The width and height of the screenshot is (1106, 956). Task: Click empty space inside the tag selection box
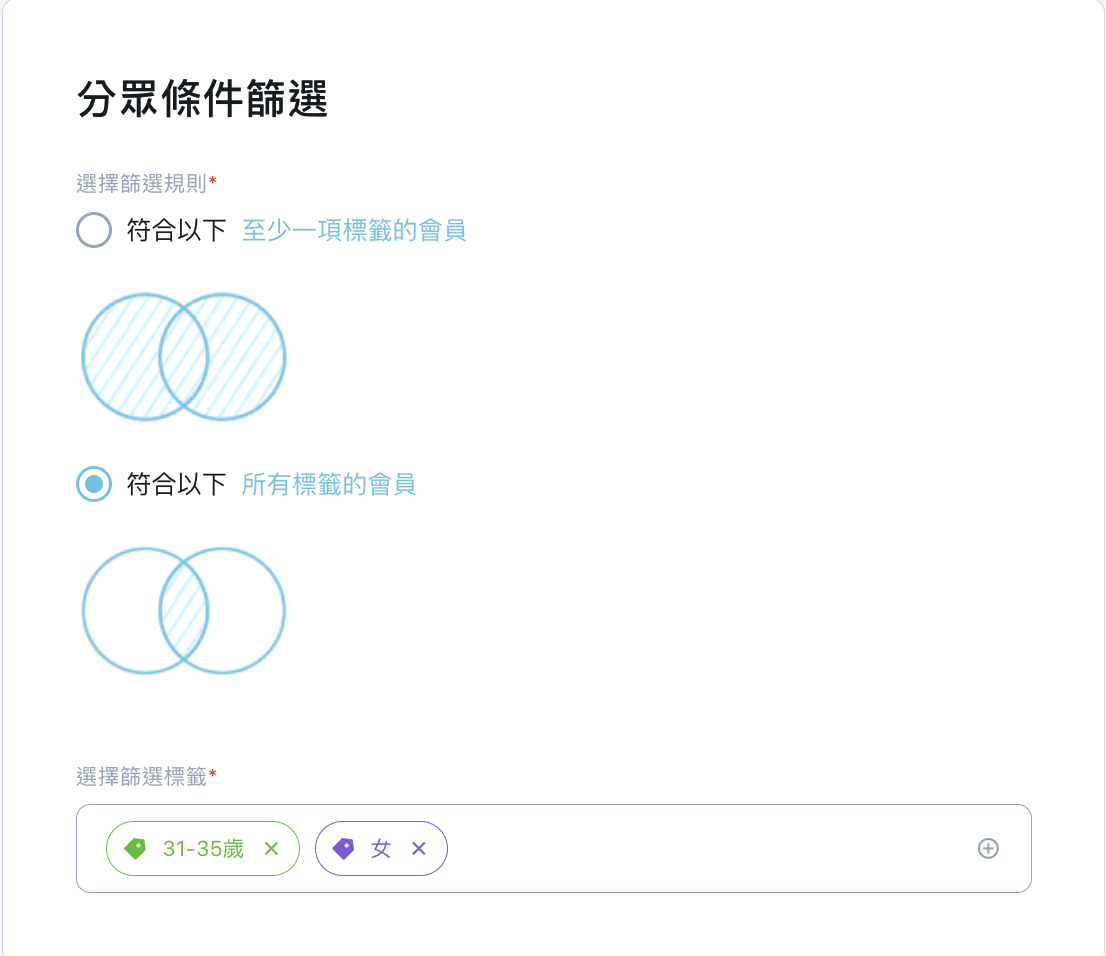point(705,849)
